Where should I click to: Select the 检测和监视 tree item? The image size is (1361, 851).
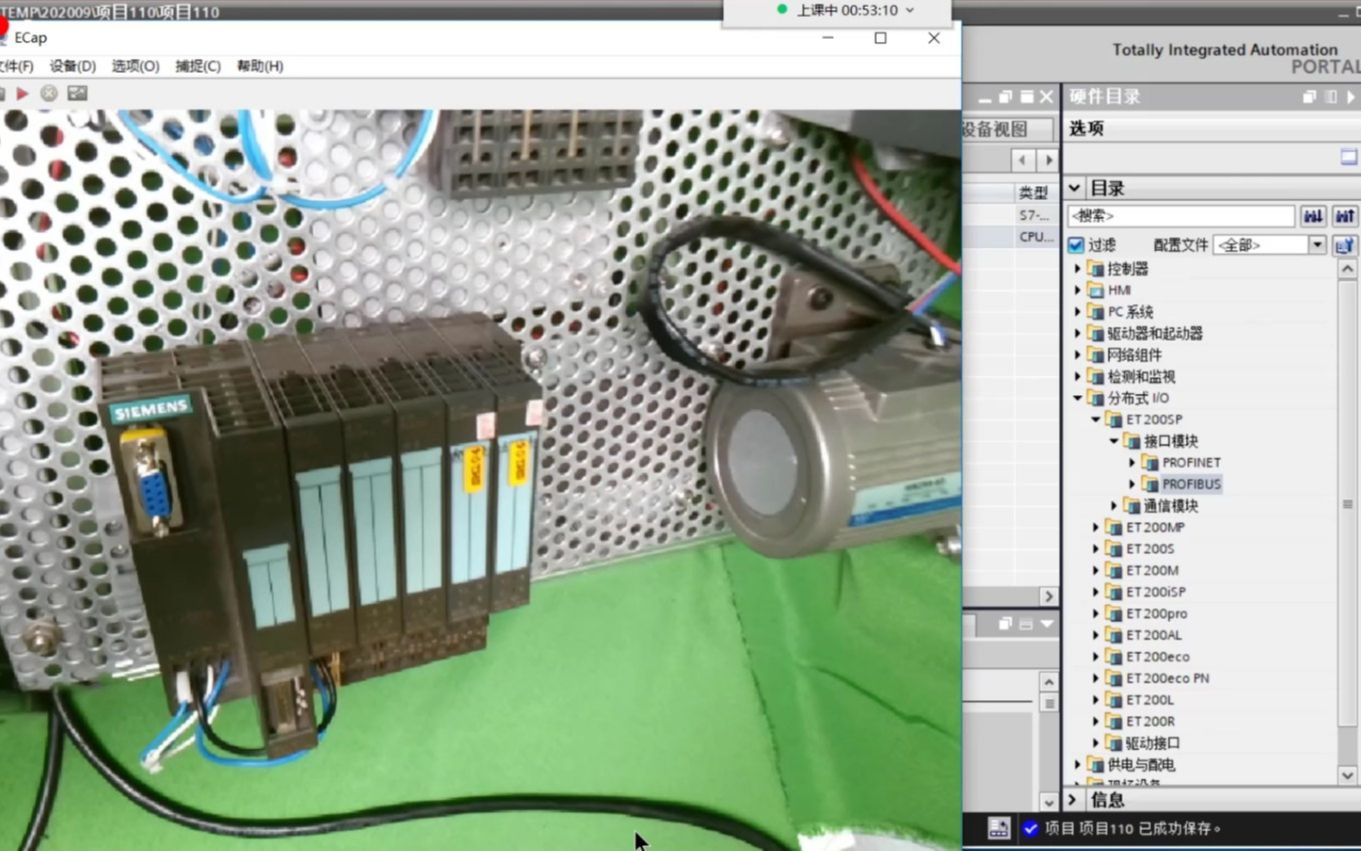coord(1141,377)
